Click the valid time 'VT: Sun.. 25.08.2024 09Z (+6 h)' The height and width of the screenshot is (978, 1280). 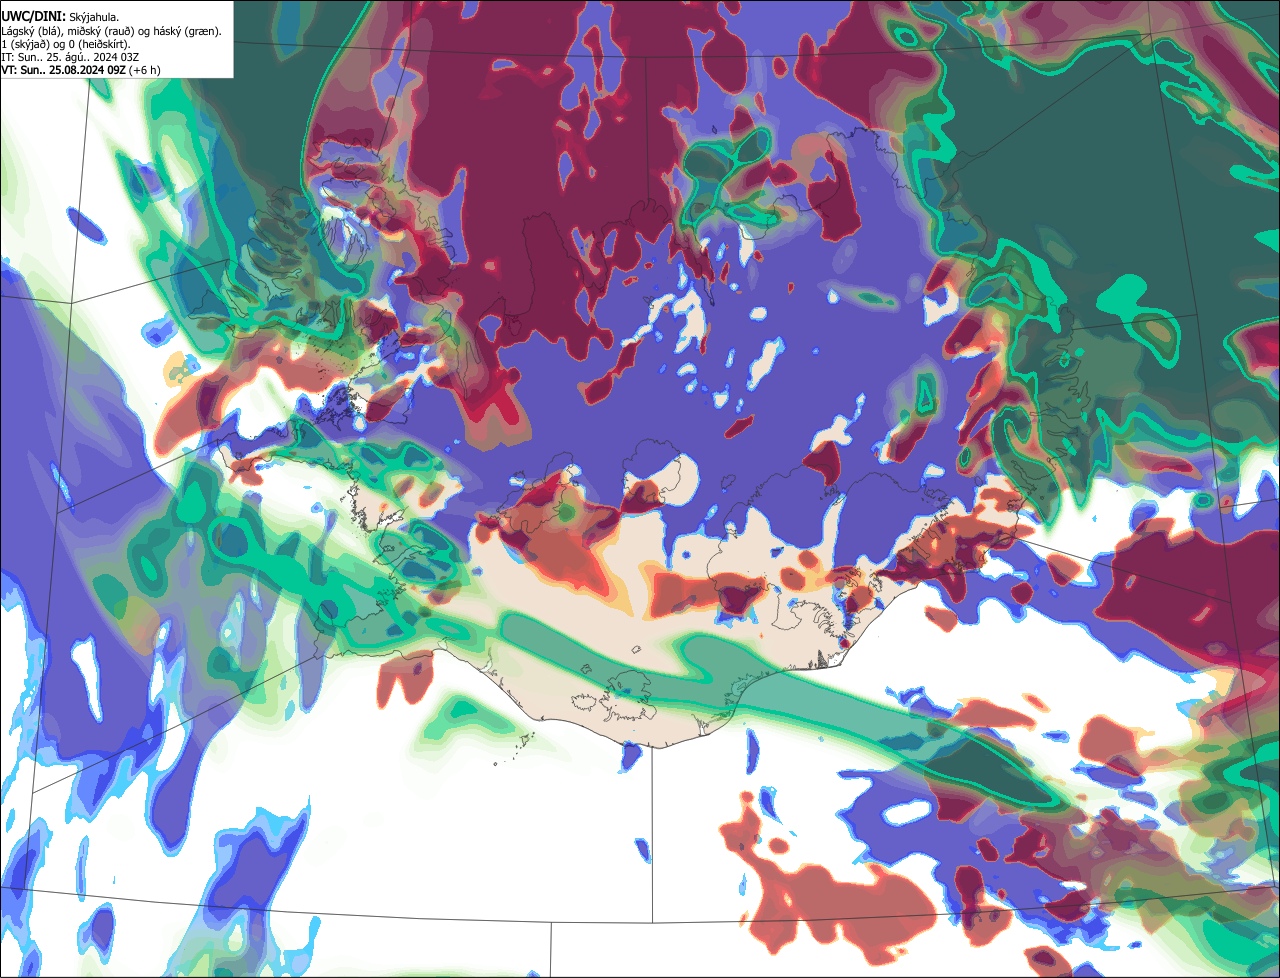click(x=81, y=70)
